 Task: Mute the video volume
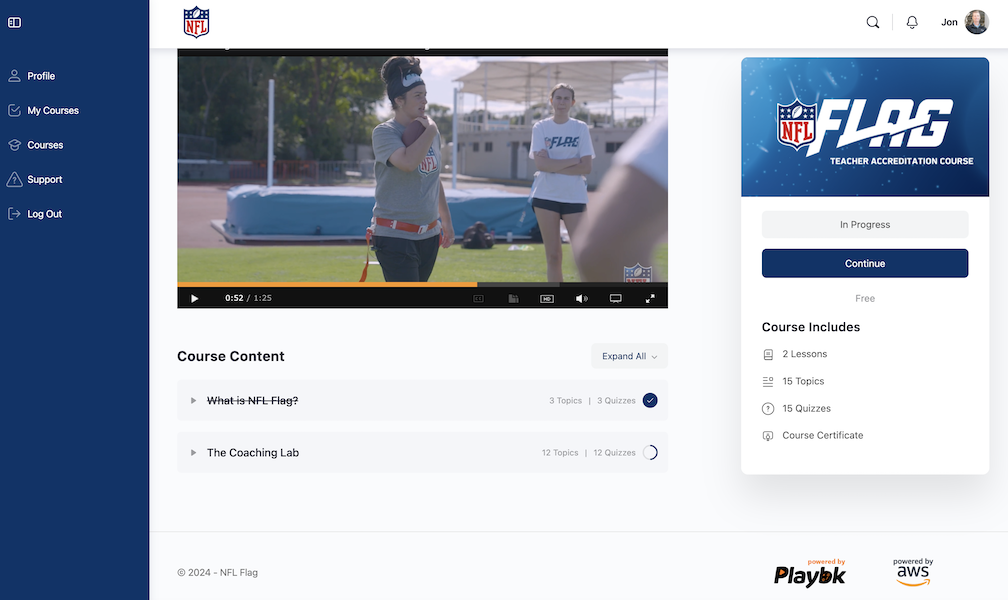[581, 298]
